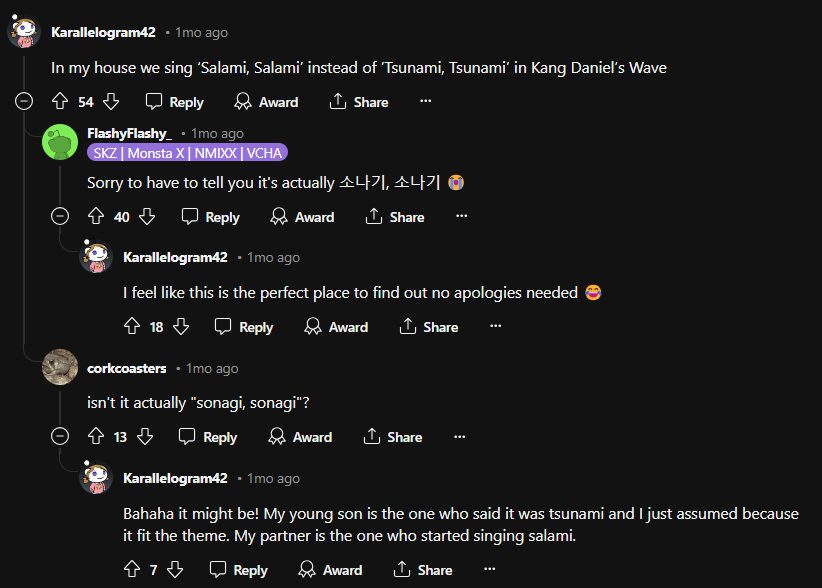Upvote the 'Salami, Salami' top comment
The width and height of the screenshot is (822, 588).
click(x=60, y=101)
